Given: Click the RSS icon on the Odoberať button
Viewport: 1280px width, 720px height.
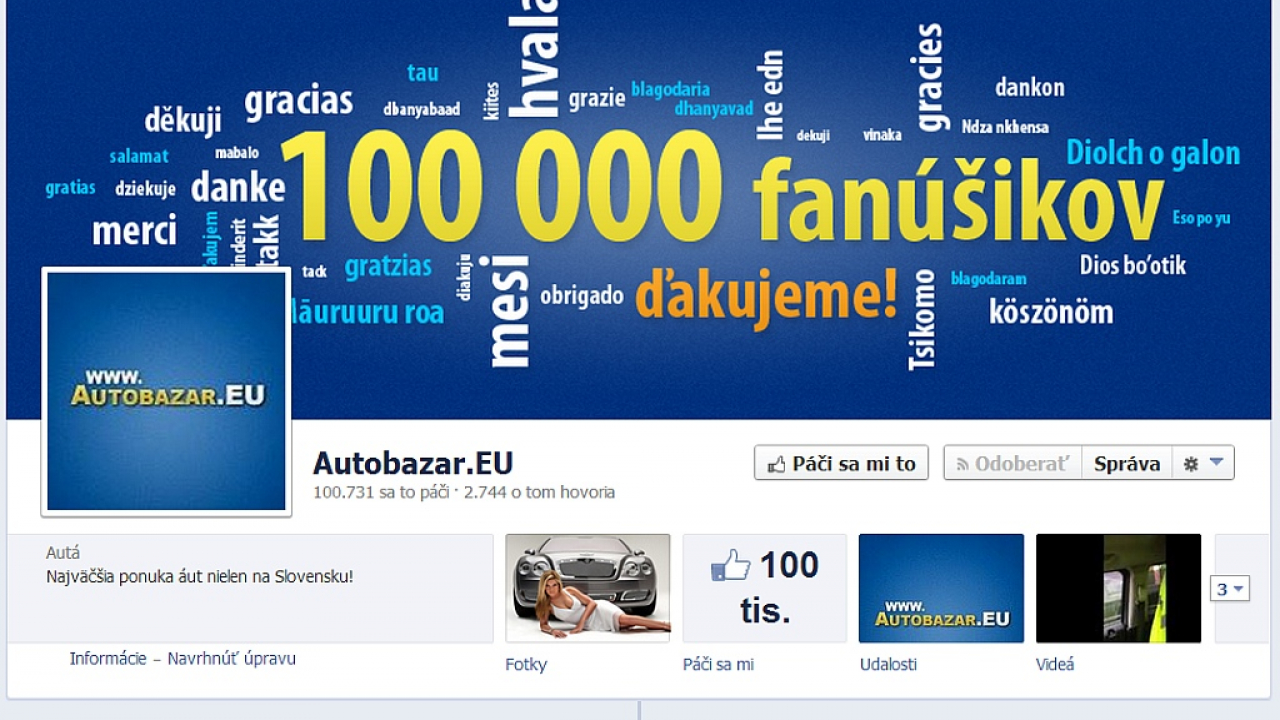Looking at the screenshot, I should click(963, 464).
